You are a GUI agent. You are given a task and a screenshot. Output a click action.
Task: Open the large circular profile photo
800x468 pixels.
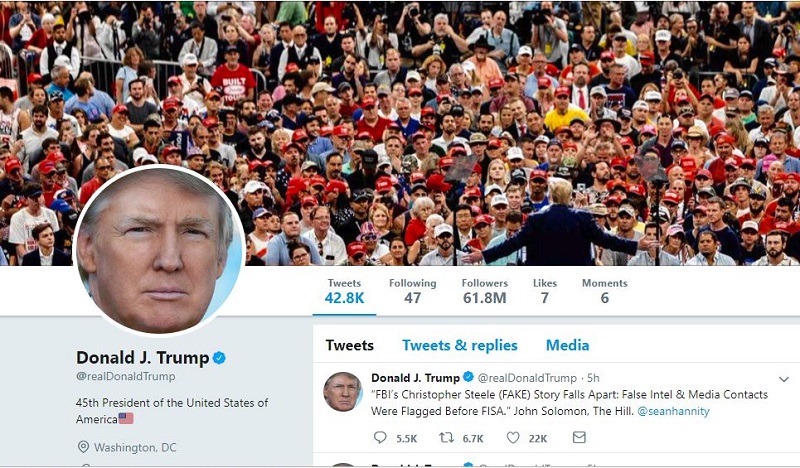pos(159,250)
